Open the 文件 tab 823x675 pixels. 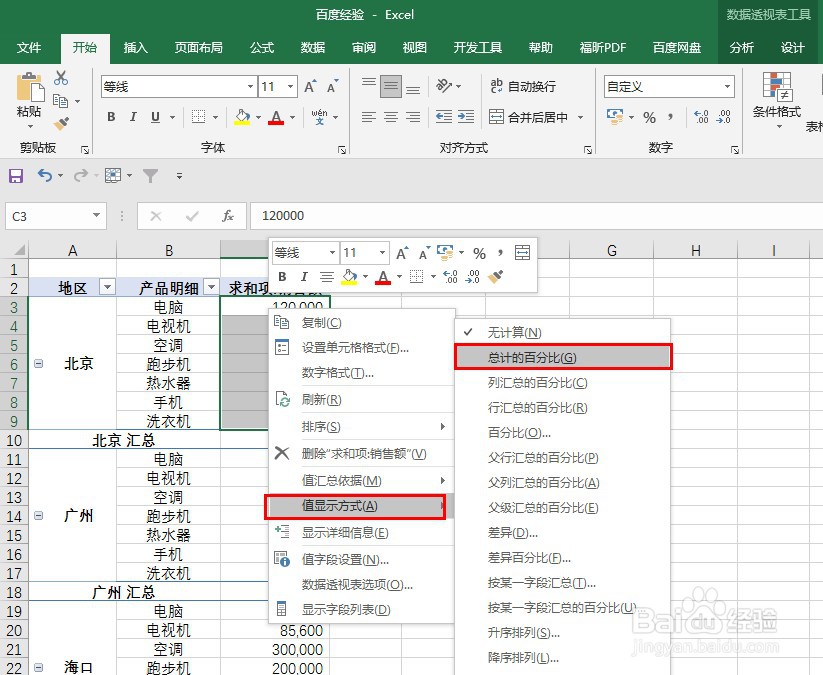29,48
